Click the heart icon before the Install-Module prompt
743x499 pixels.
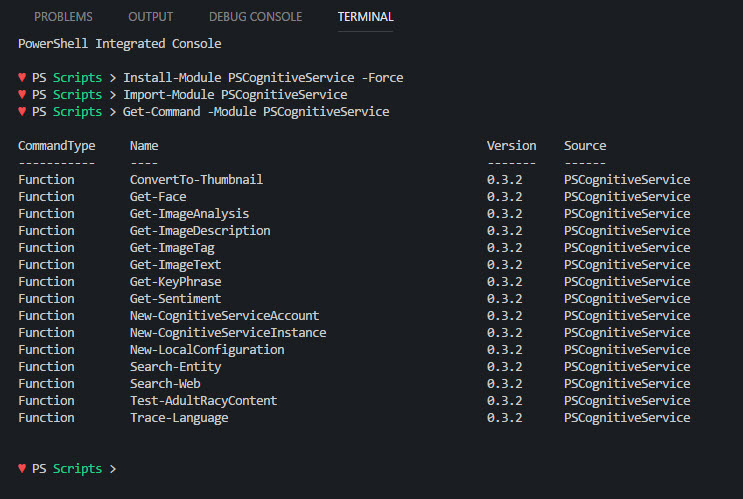(22, 77)
